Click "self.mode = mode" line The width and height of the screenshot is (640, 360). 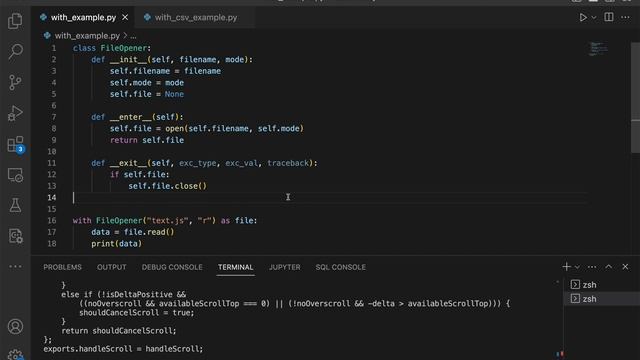click(147, 83)
